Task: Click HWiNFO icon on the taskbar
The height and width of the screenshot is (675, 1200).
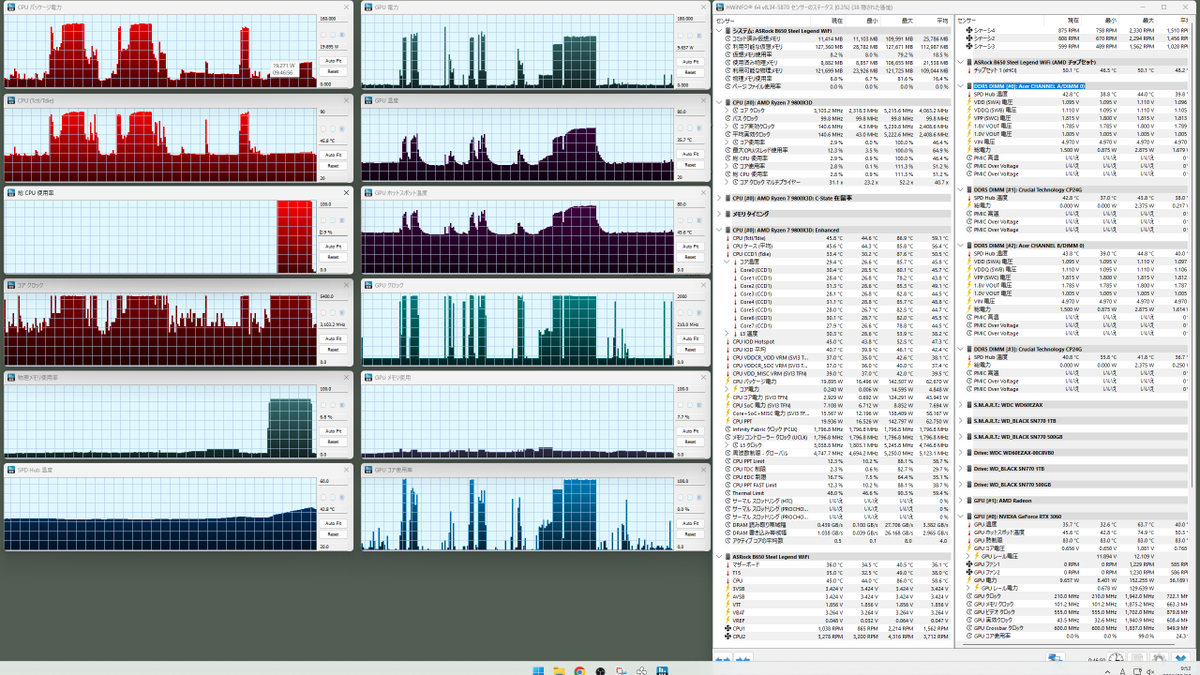Action: [662, 671]
